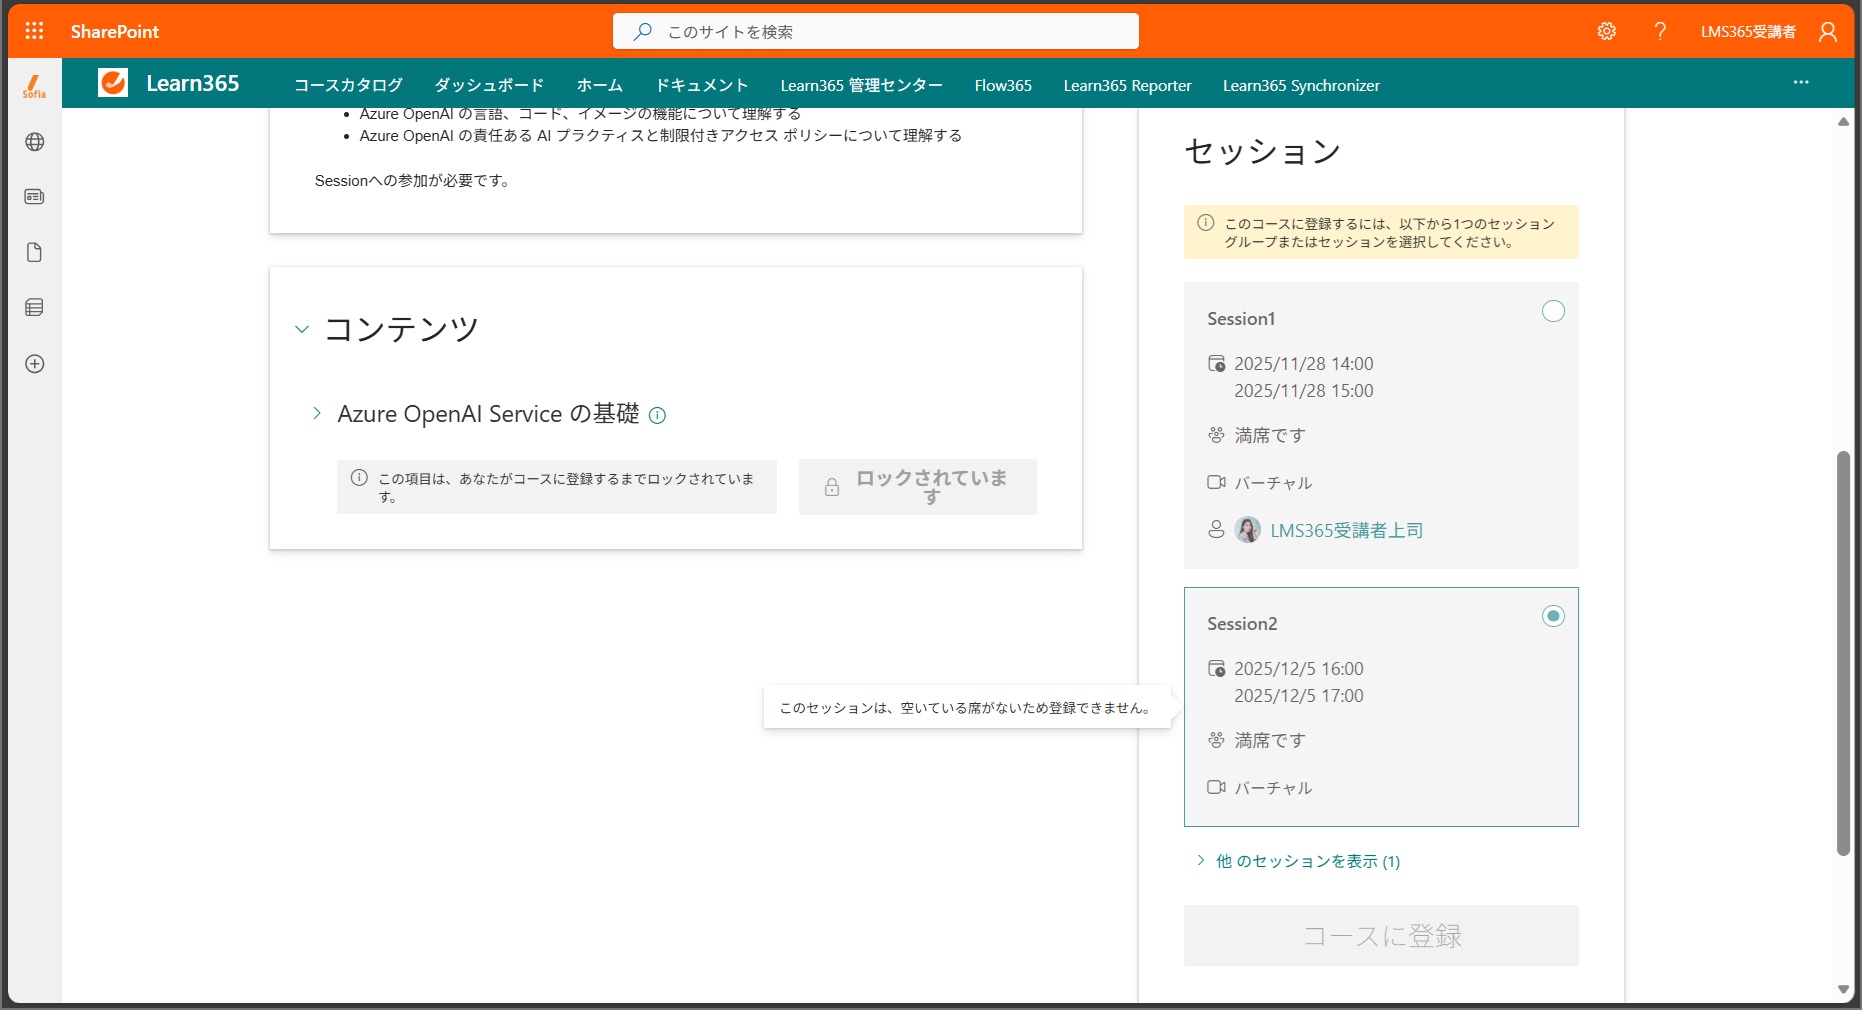The height and width of the screenshot is (1010, 1862).
Task: Expand the Azure OpenAI Service の基礎 item
Action: tap(317, 413)
